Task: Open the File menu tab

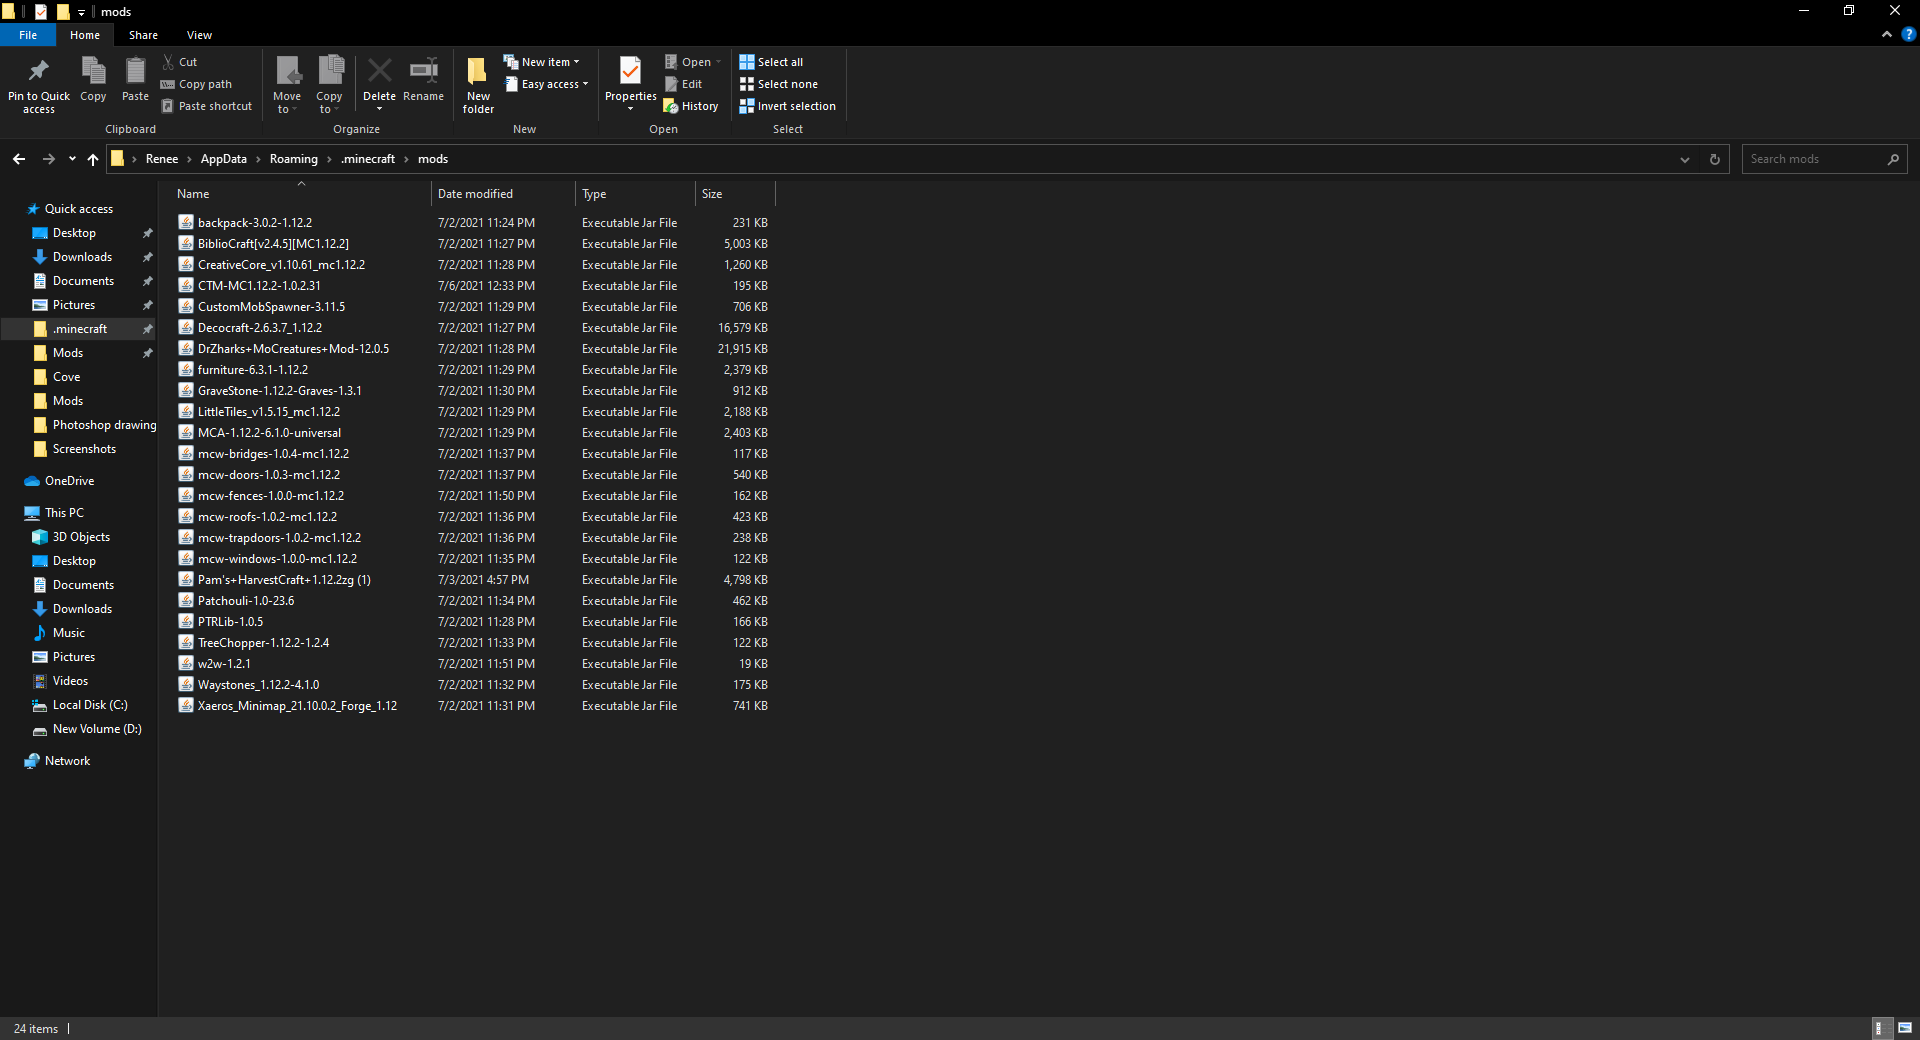Action: point(28,35)
